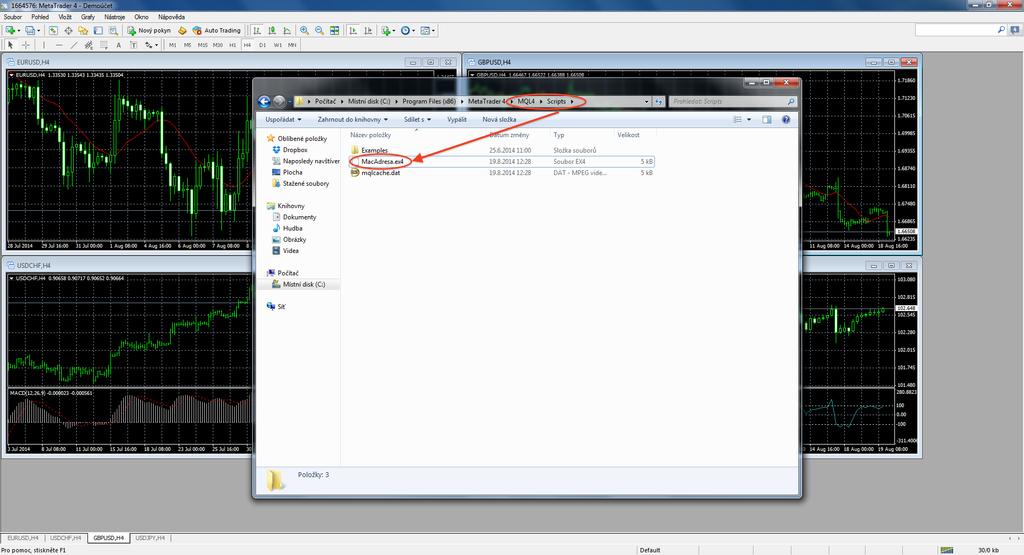Select the cursor arrow tool
This screenshot has width=1024, height=555.
(x=10, y=45)
